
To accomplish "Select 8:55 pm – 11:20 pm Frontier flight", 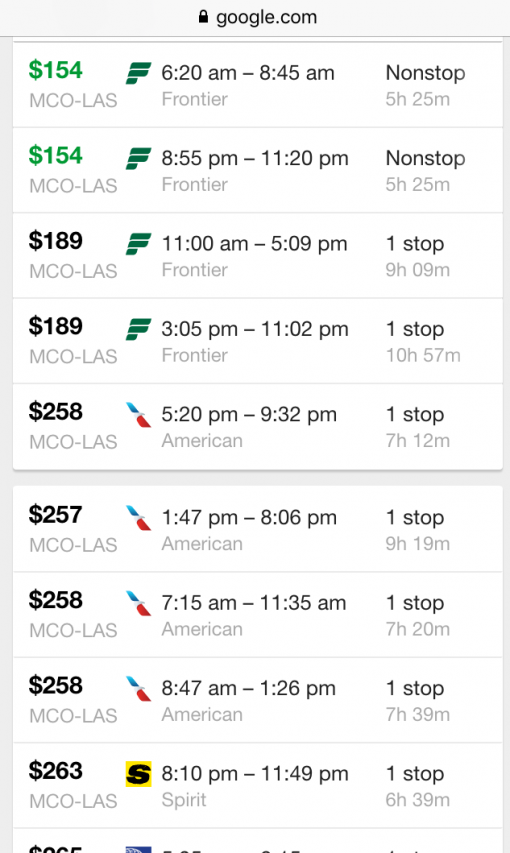I will pos(257,170).
